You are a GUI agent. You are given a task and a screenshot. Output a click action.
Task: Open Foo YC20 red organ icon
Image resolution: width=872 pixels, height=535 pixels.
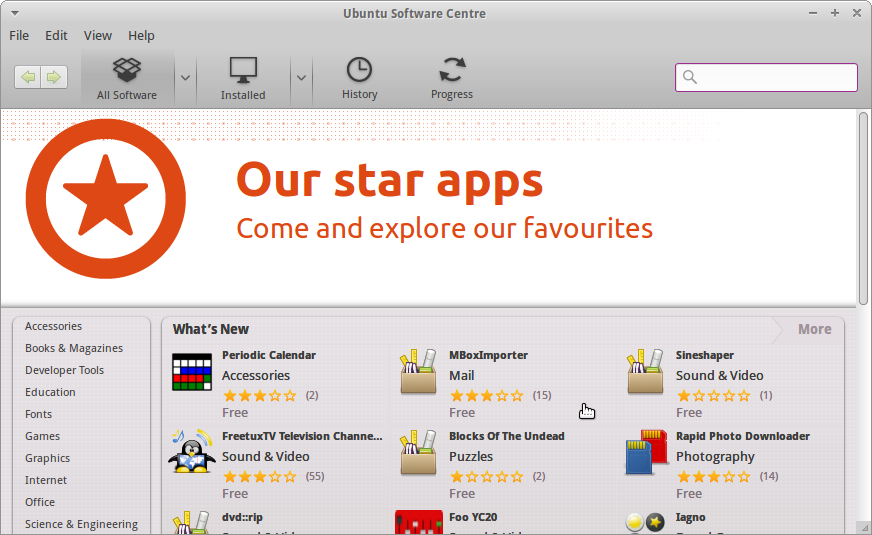point(419,523)
